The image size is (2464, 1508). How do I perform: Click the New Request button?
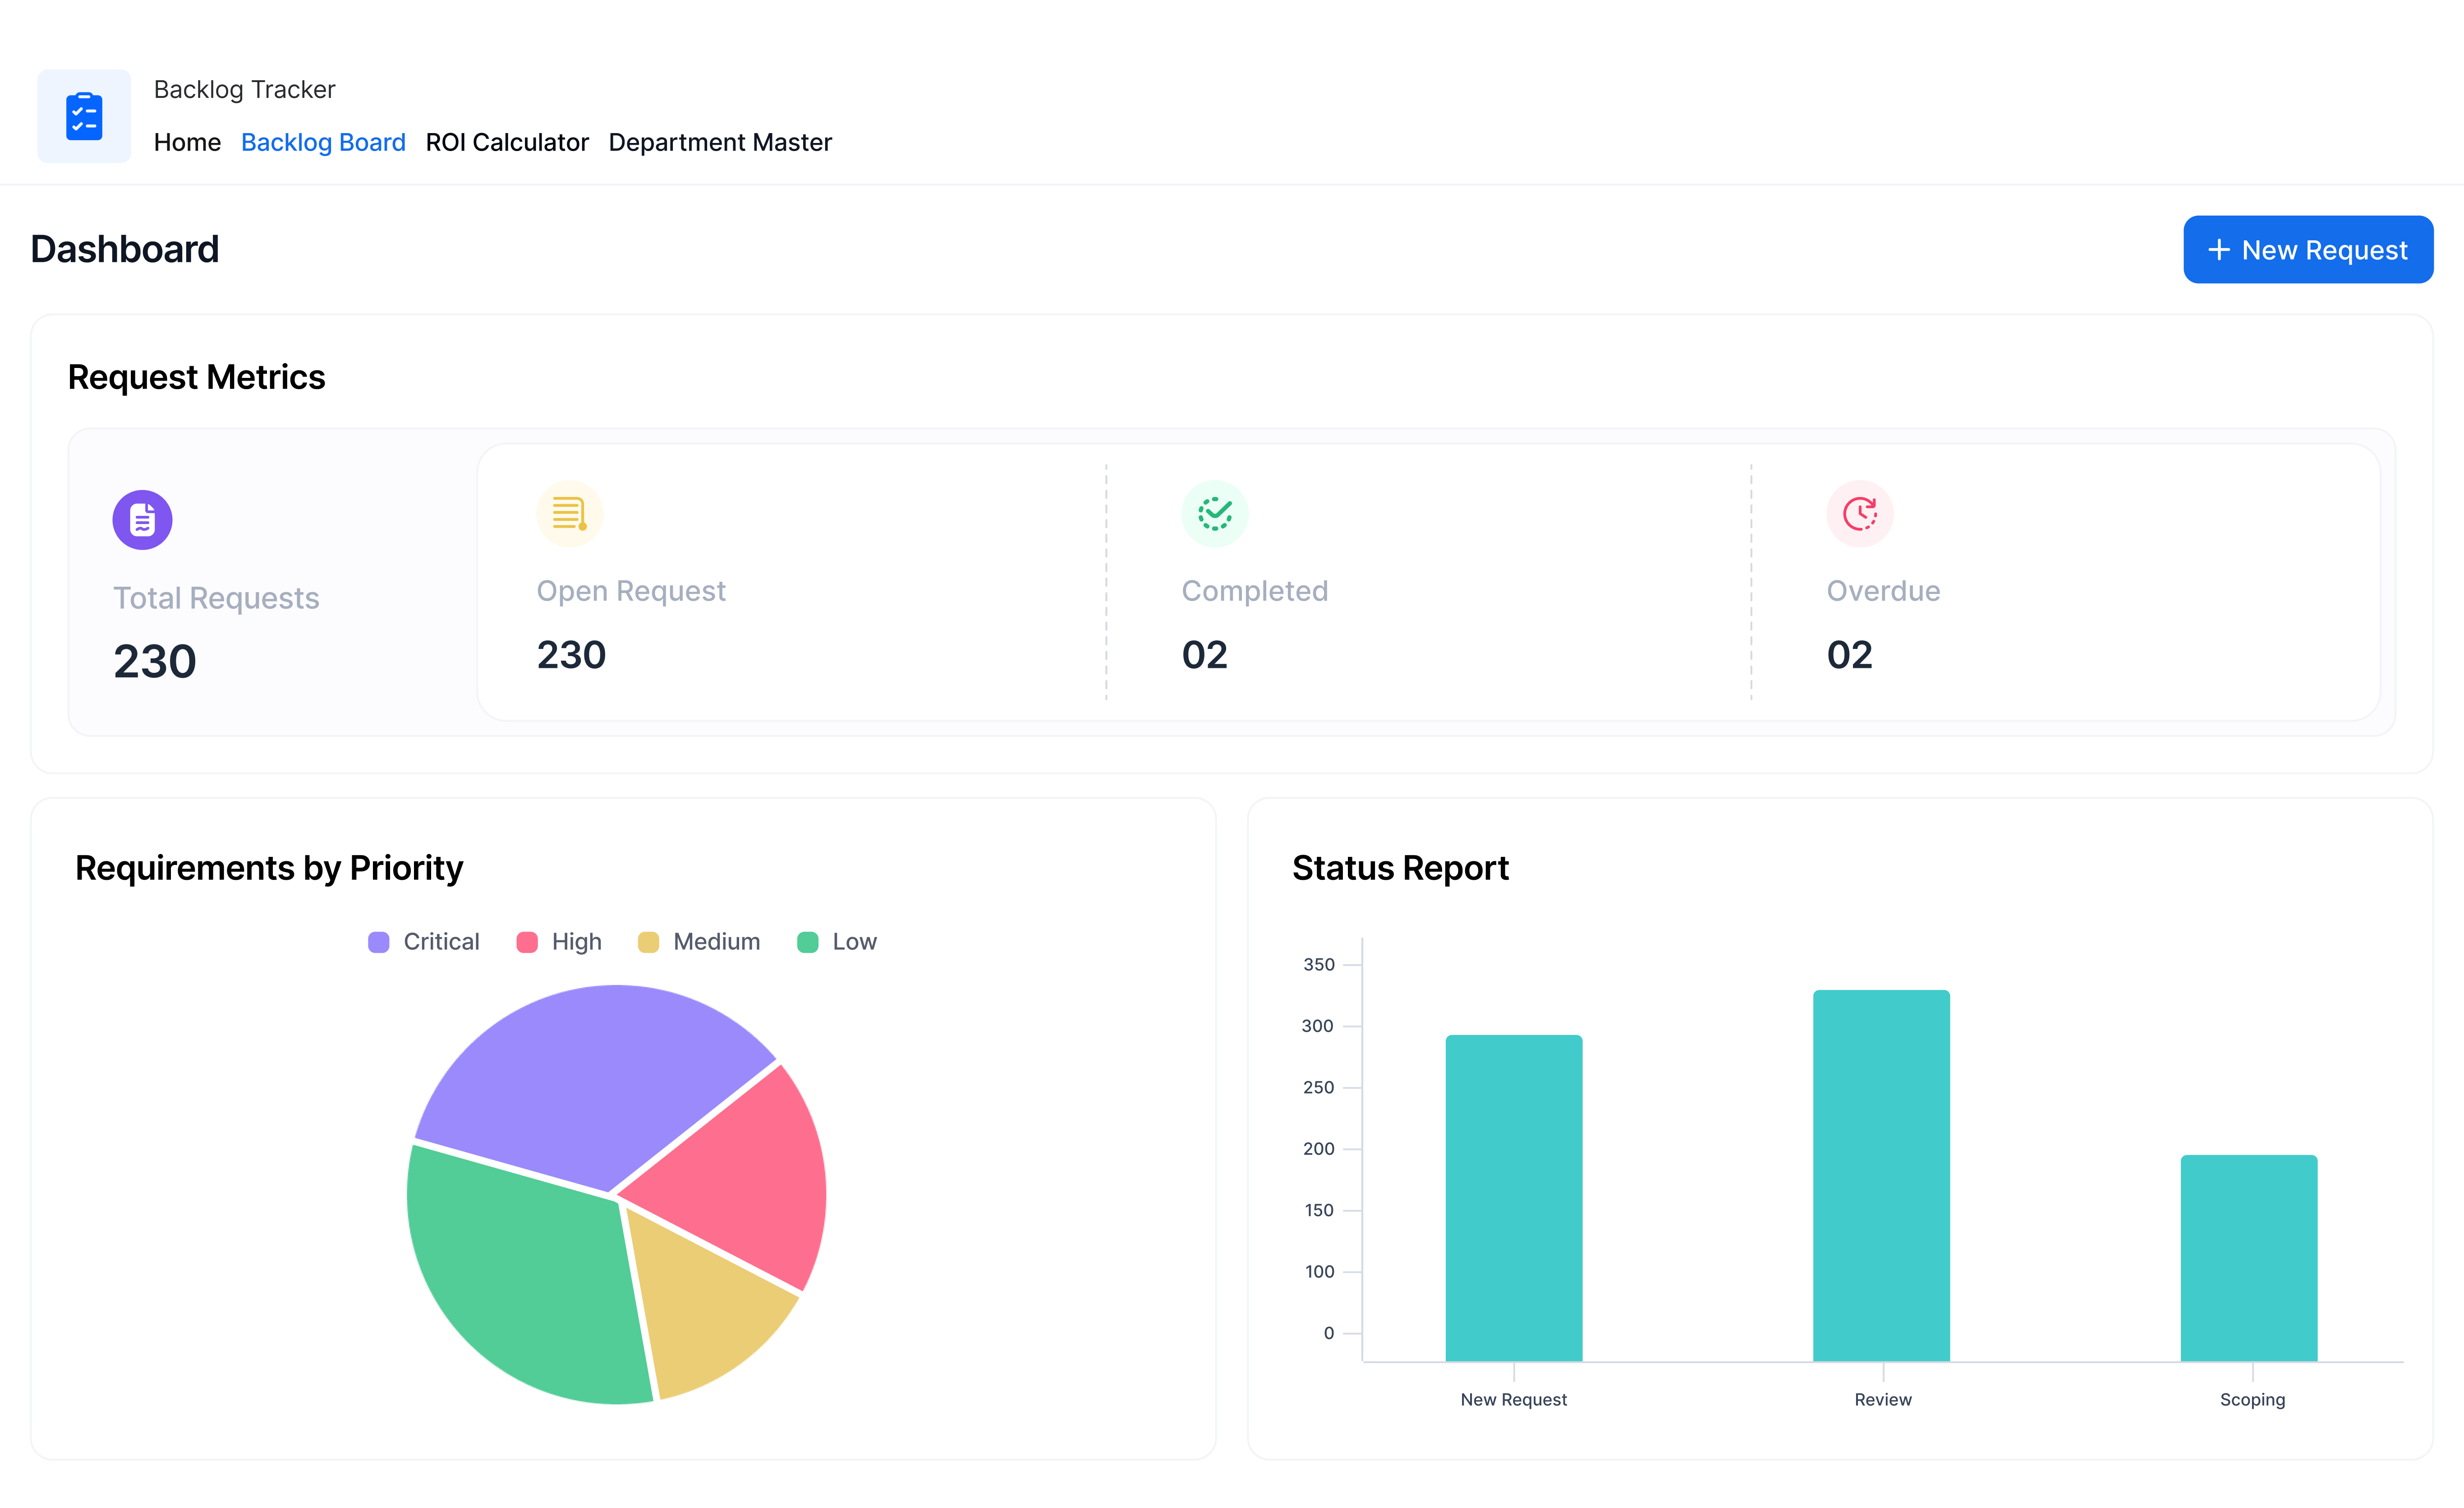pyautogui.click(x=2308, y=249)
